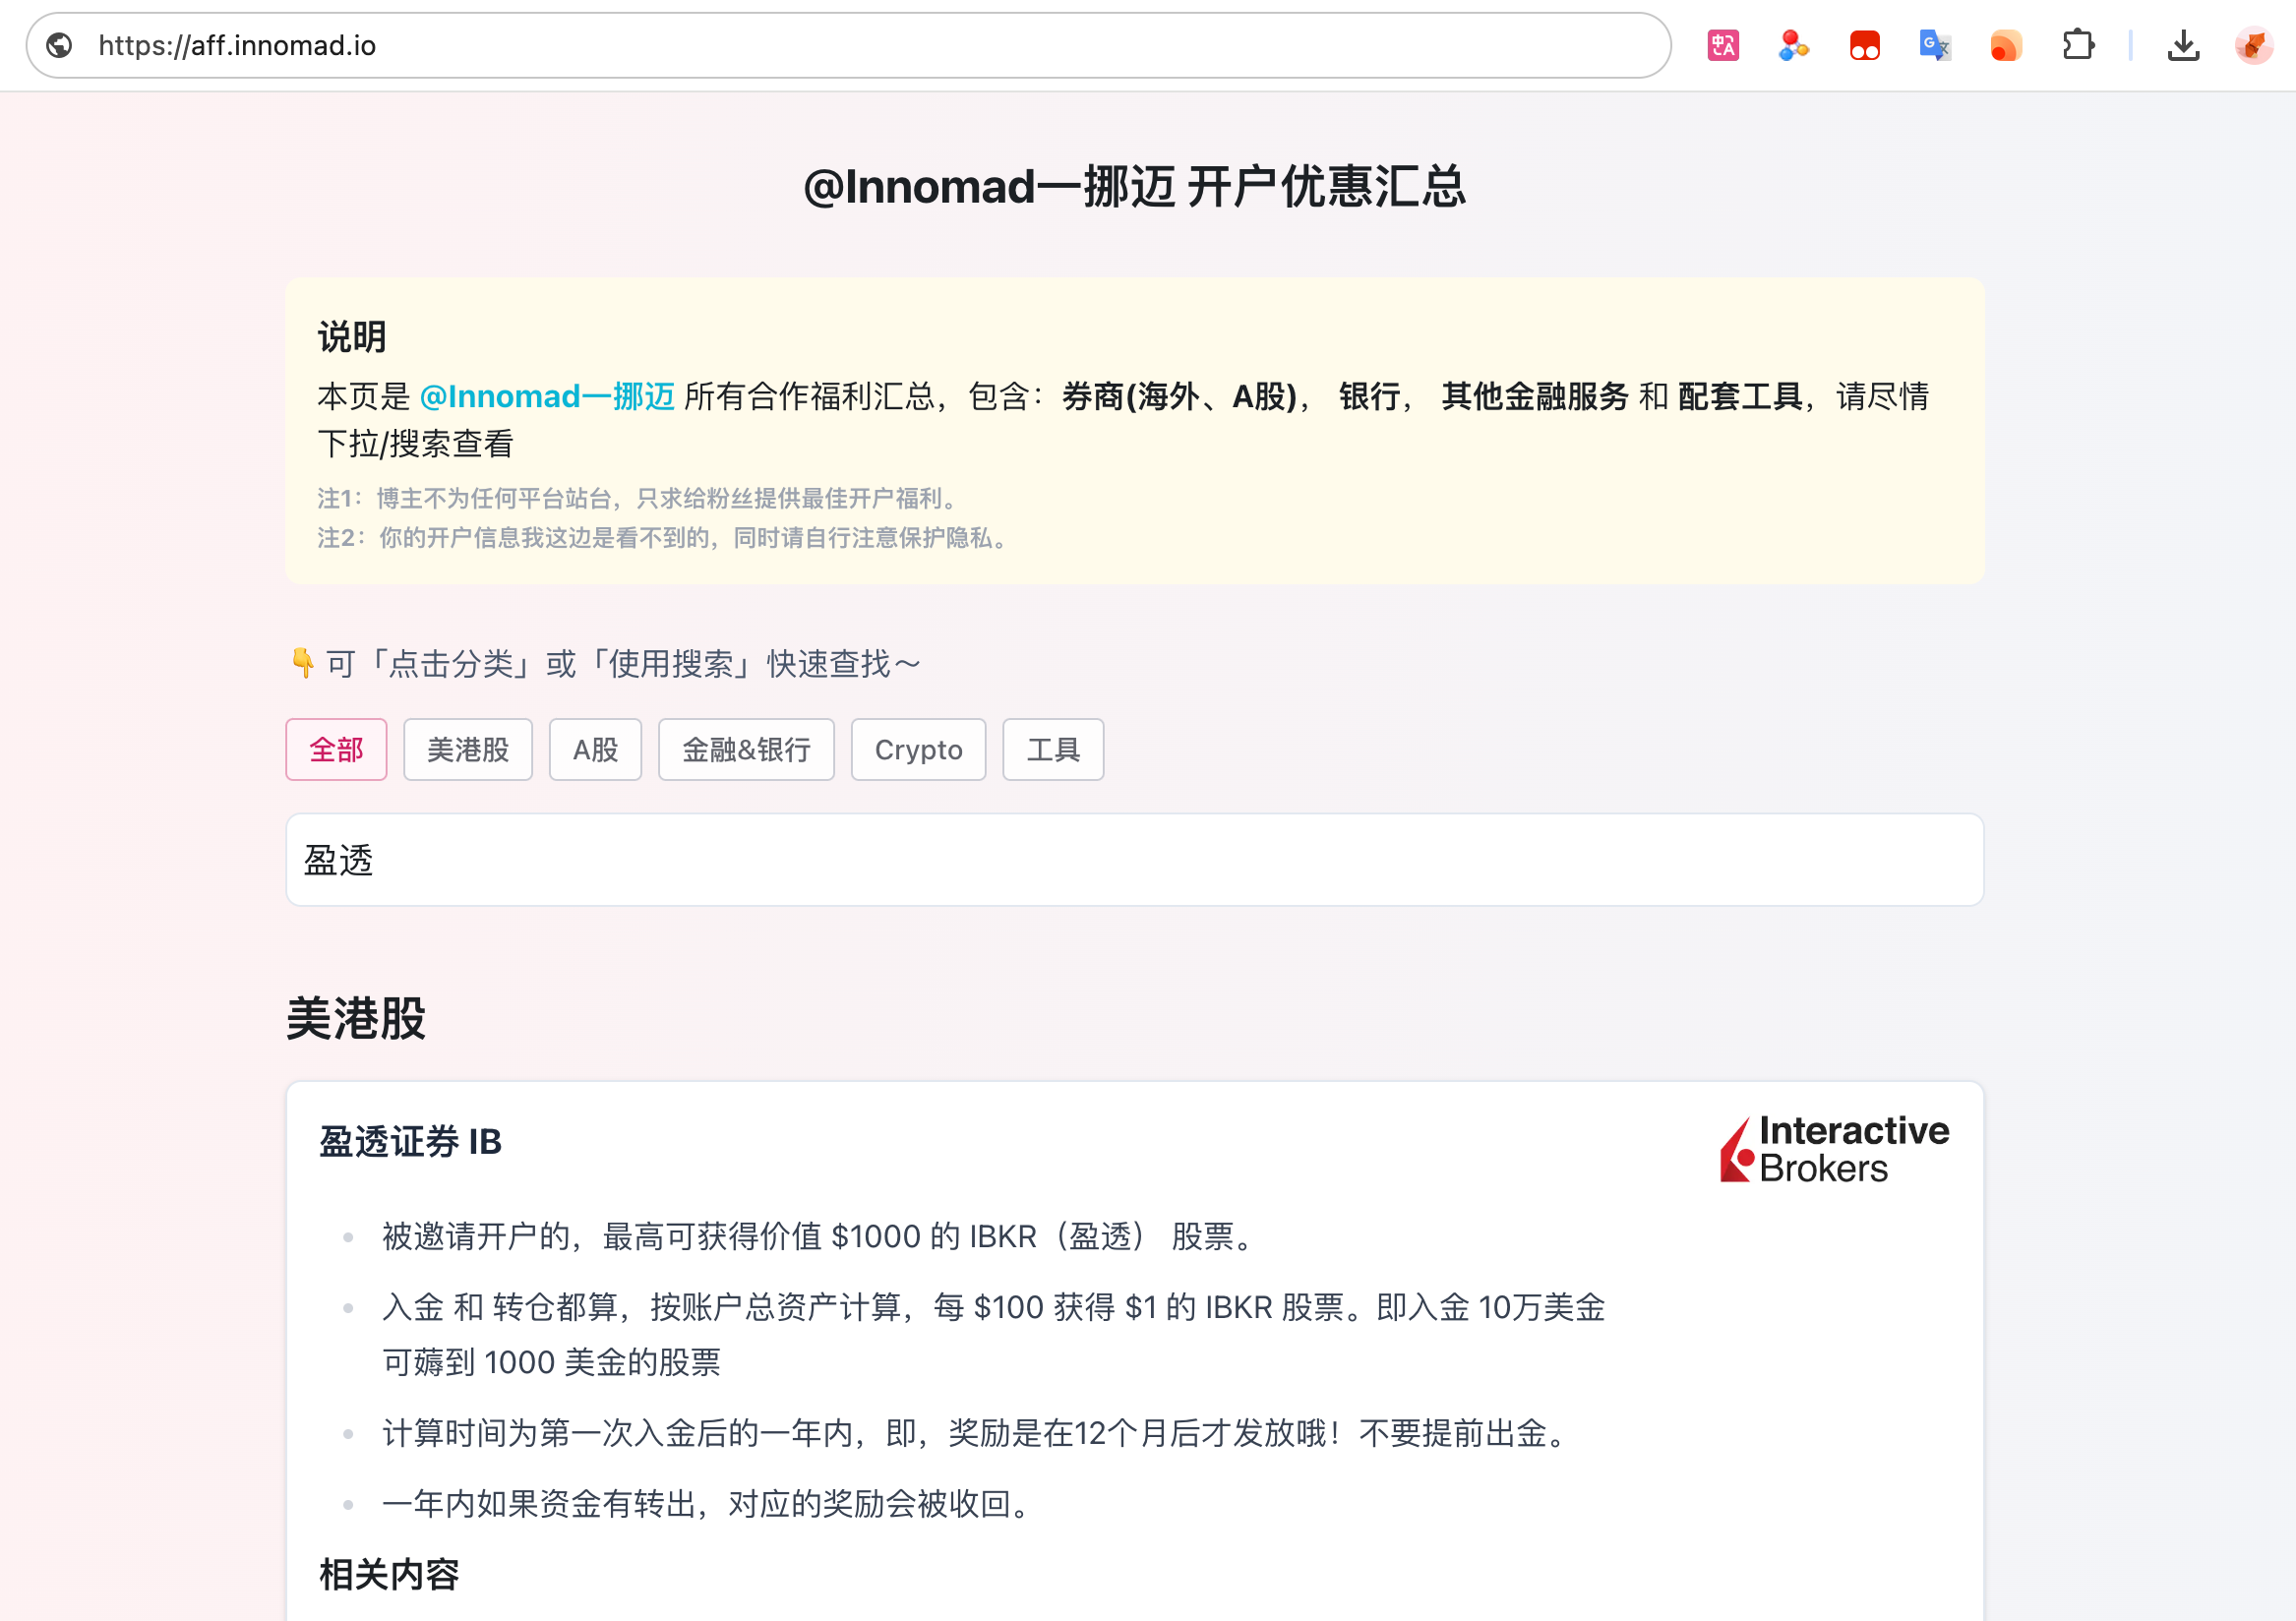2296x1621 pixels.
Task: Click the search box containing 盈透
Action: 1134,860
